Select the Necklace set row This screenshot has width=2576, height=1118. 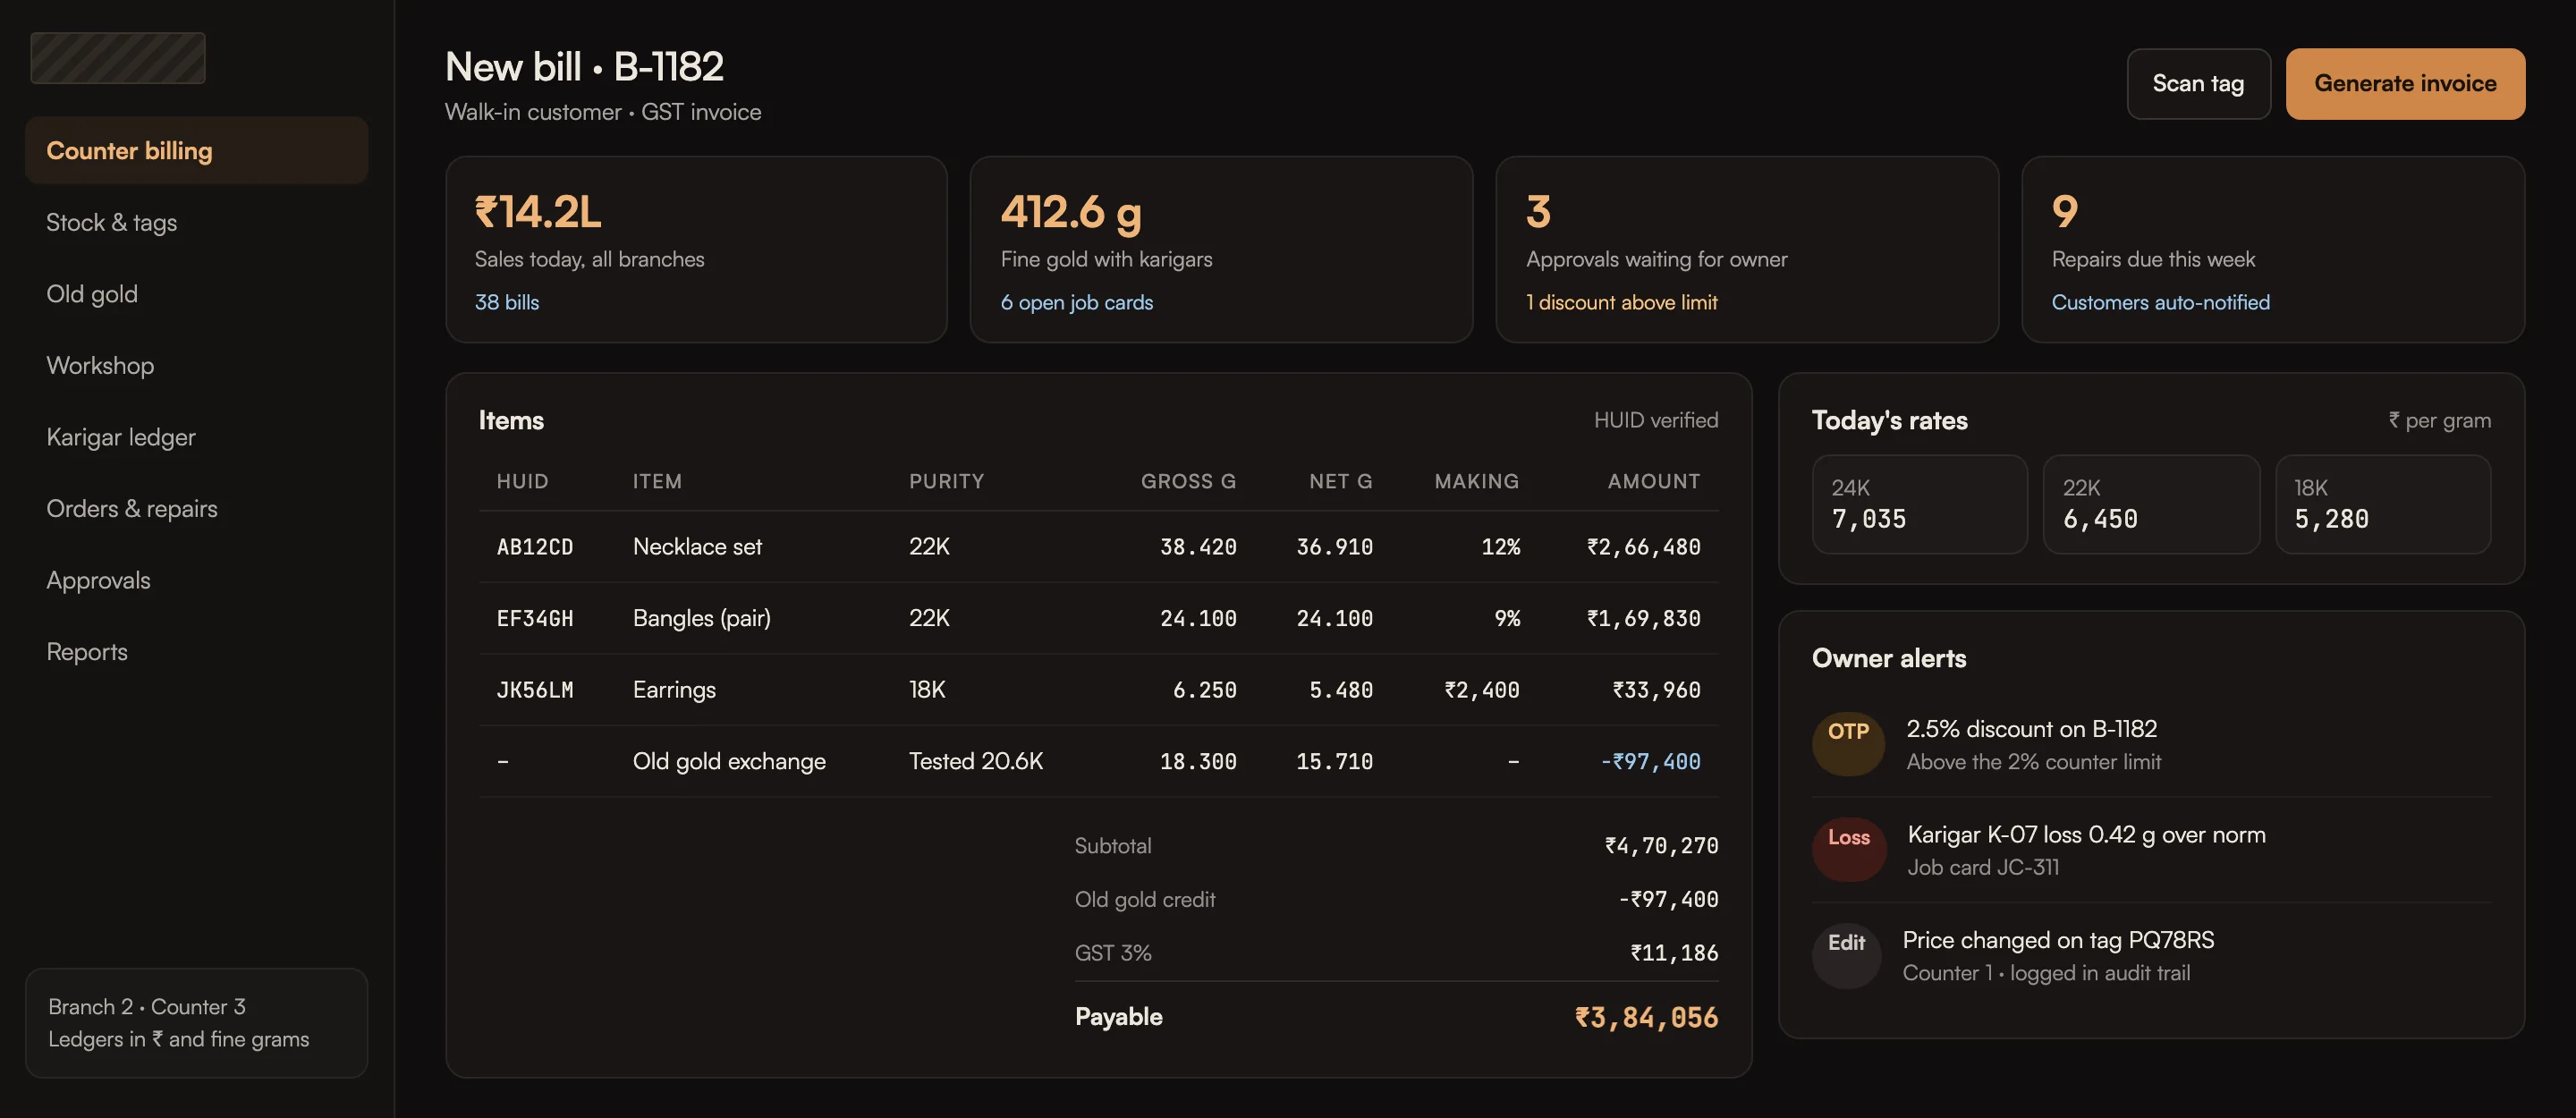(1098, 547)
